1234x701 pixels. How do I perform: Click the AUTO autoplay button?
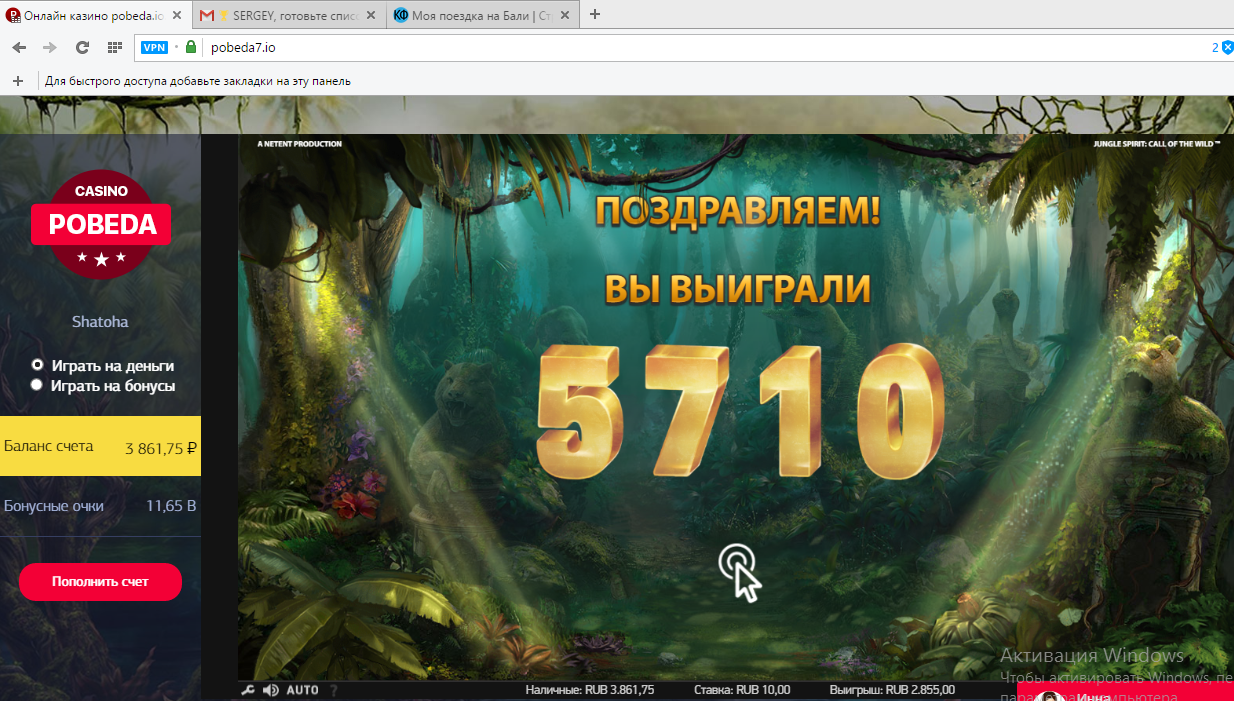click(x=302, y=690)
